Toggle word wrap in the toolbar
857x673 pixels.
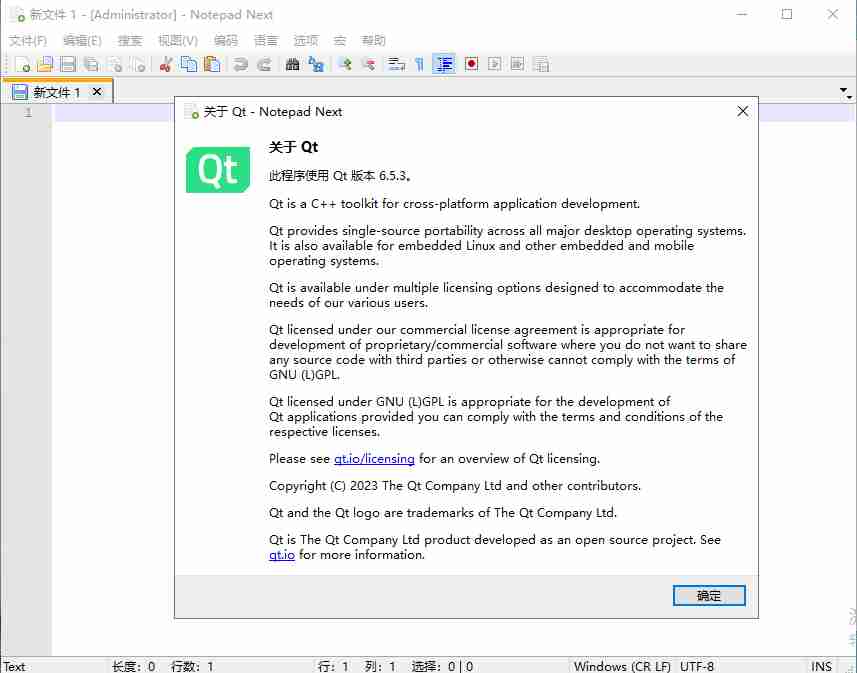[396, 64]
